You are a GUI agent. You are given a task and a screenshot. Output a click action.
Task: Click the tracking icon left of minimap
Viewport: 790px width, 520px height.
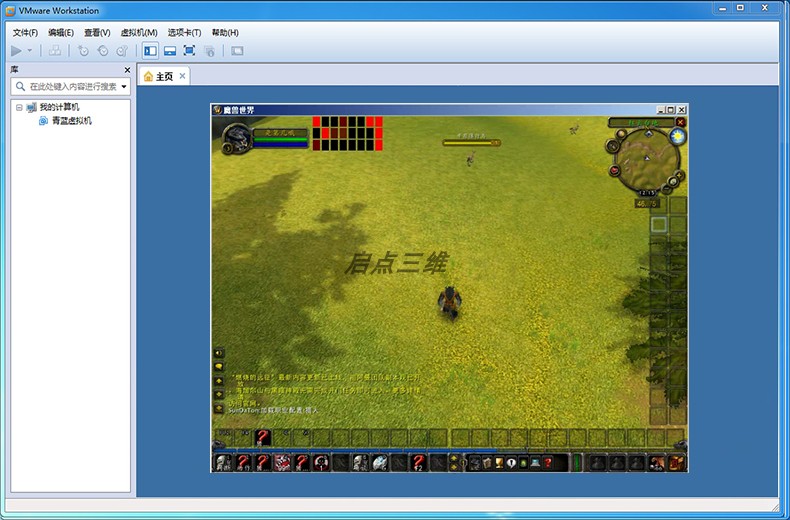tap(613, 146)
